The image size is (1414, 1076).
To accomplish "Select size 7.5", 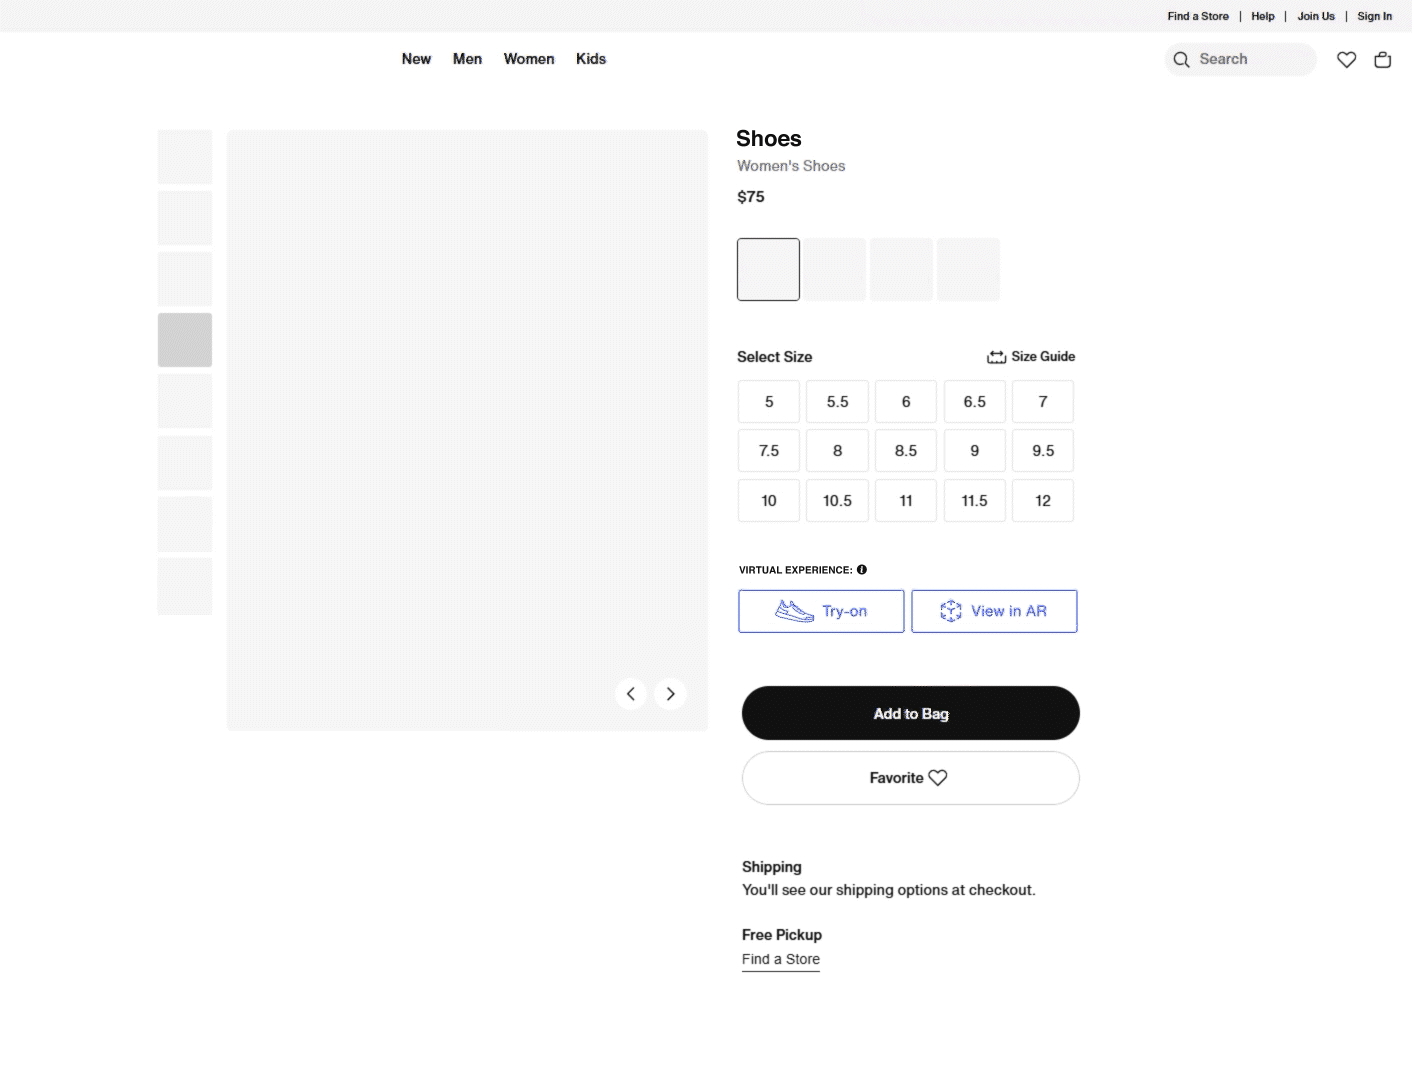I will click(x=768, y=450).
